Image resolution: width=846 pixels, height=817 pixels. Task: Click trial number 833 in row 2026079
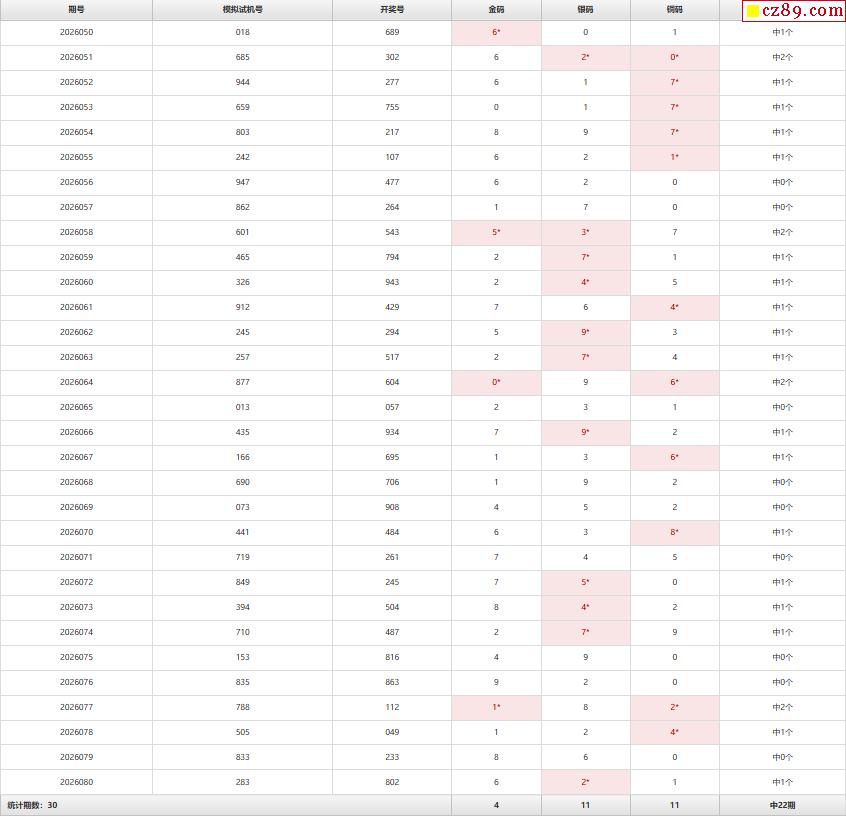[242, 757]
